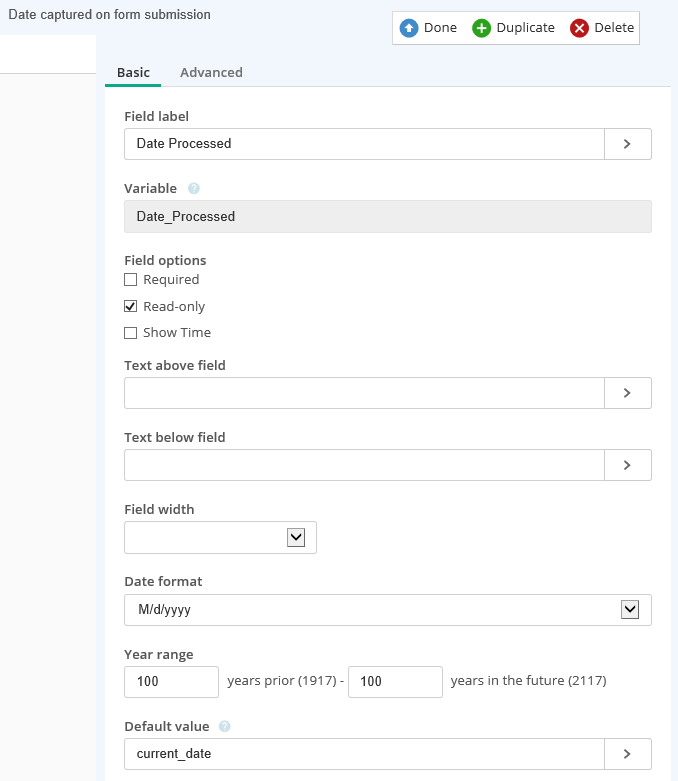Click the arrow button beside Text above field
Screen dimensions: 678x781
[x=627, y=393]
